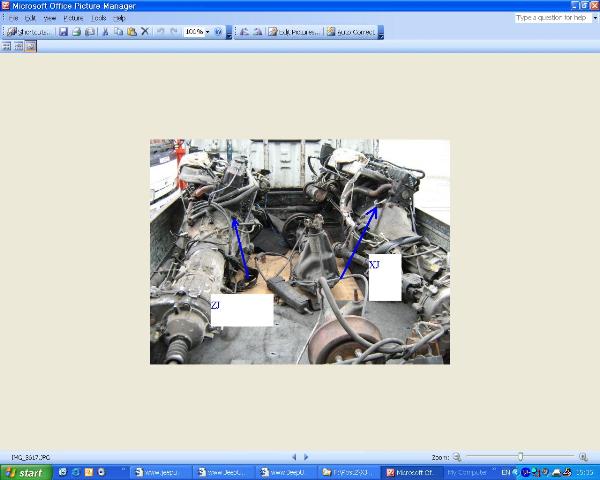Click the blue Help question mark icon

(x=218, y=32)
